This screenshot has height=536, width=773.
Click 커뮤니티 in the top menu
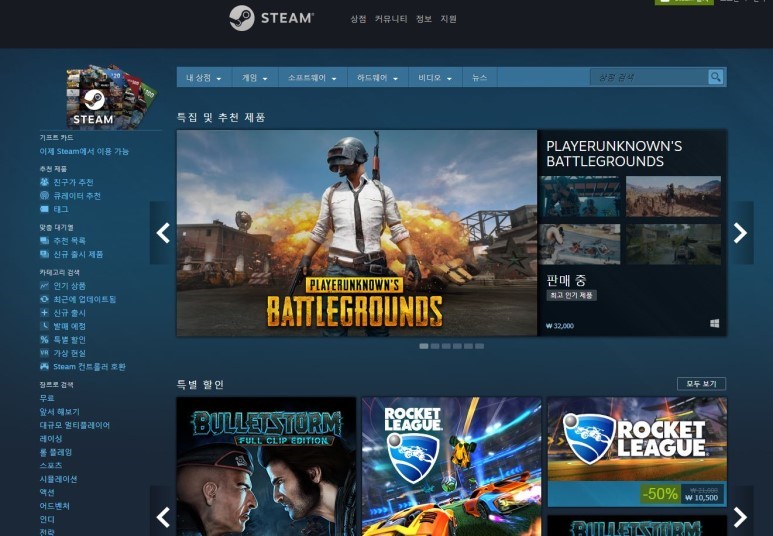pos(391,19)
